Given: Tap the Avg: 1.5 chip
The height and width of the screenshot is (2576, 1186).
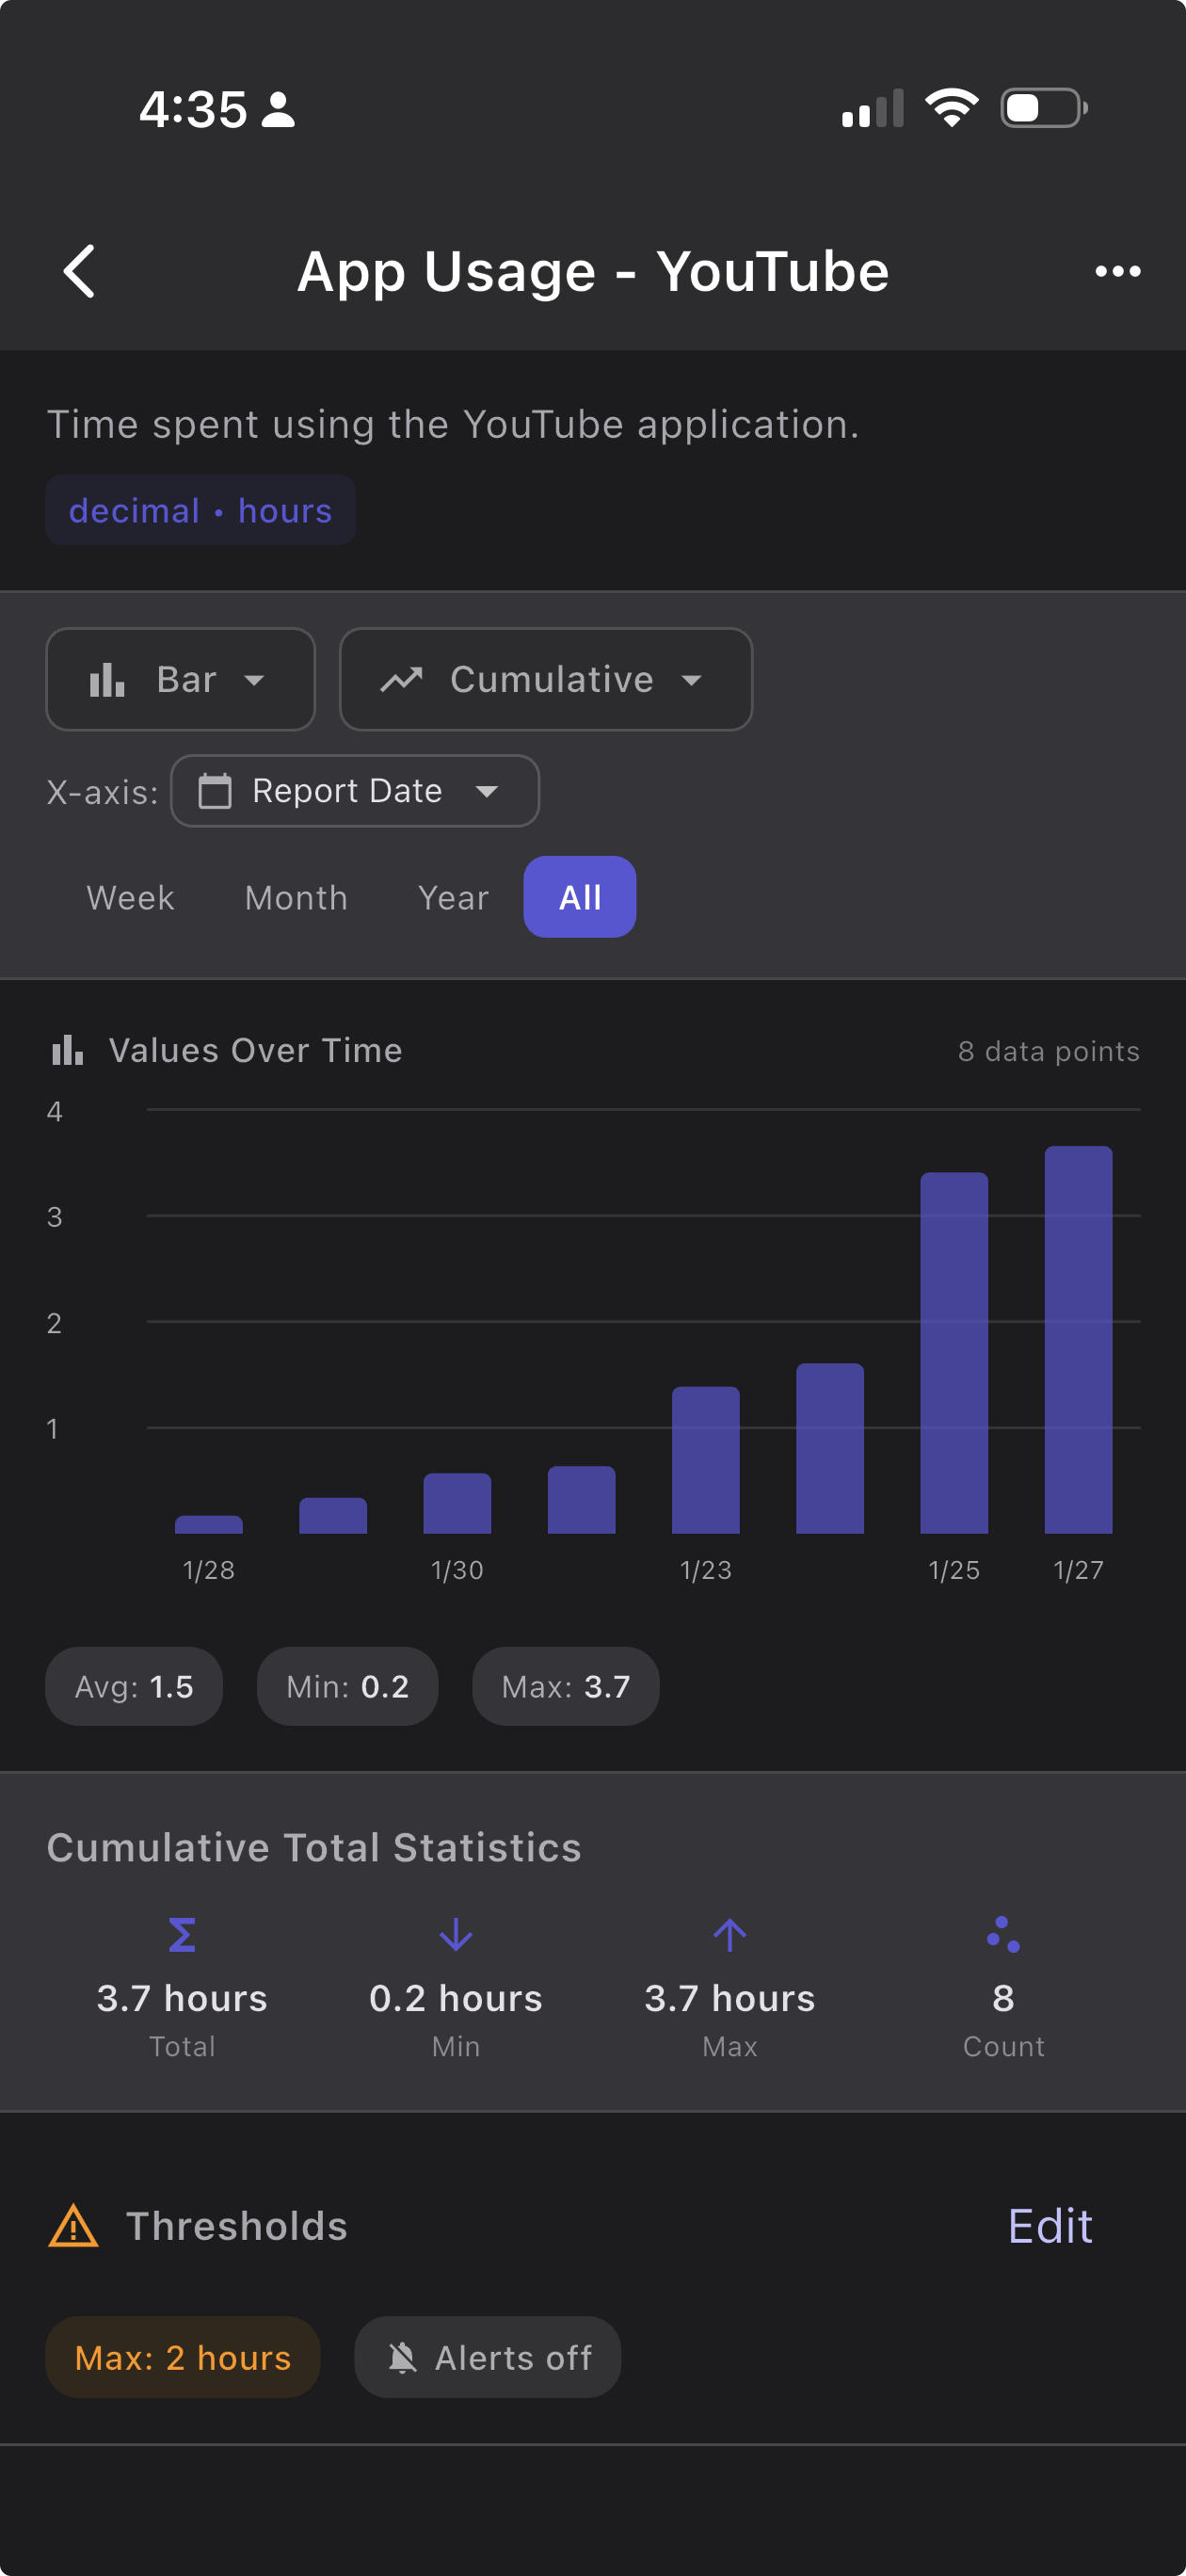Looking at the screenshot, I should [x=134, y=1686].
